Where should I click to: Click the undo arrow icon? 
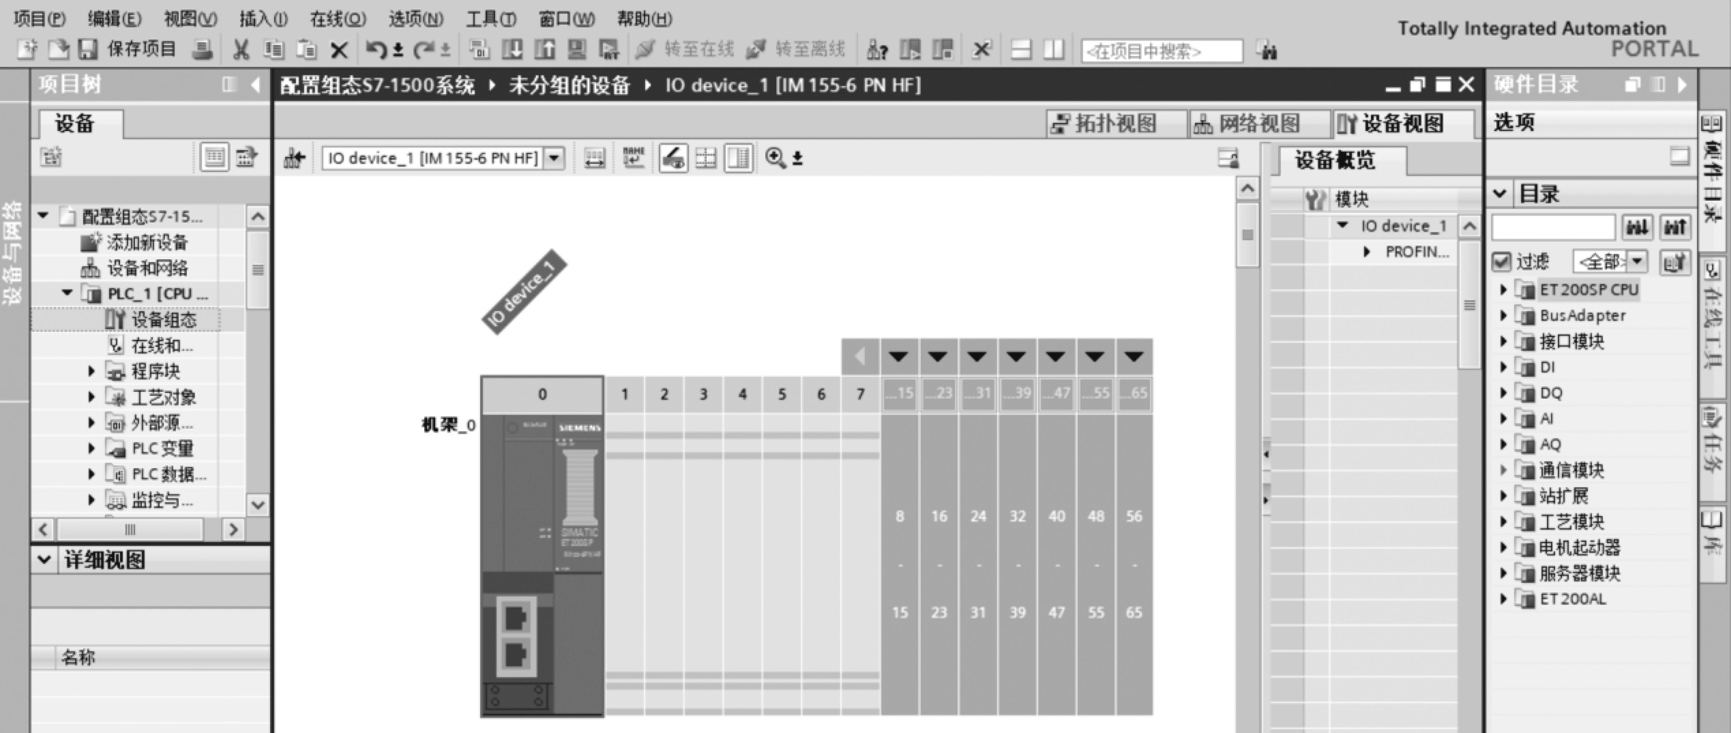tap(376, 49)
